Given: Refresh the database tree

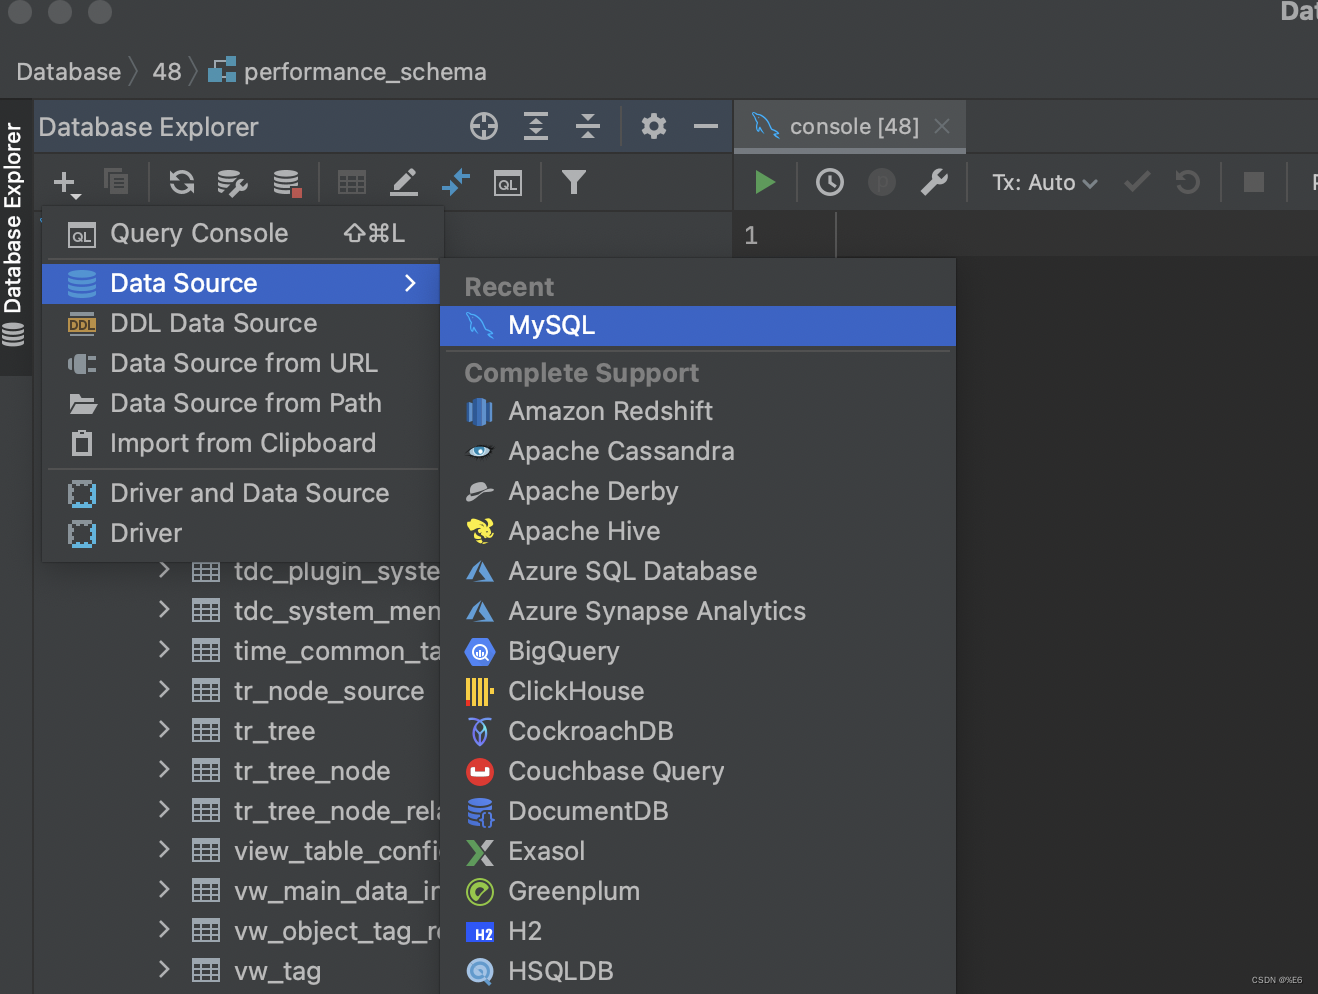Looking at the screenshot, I should [182, 182].
